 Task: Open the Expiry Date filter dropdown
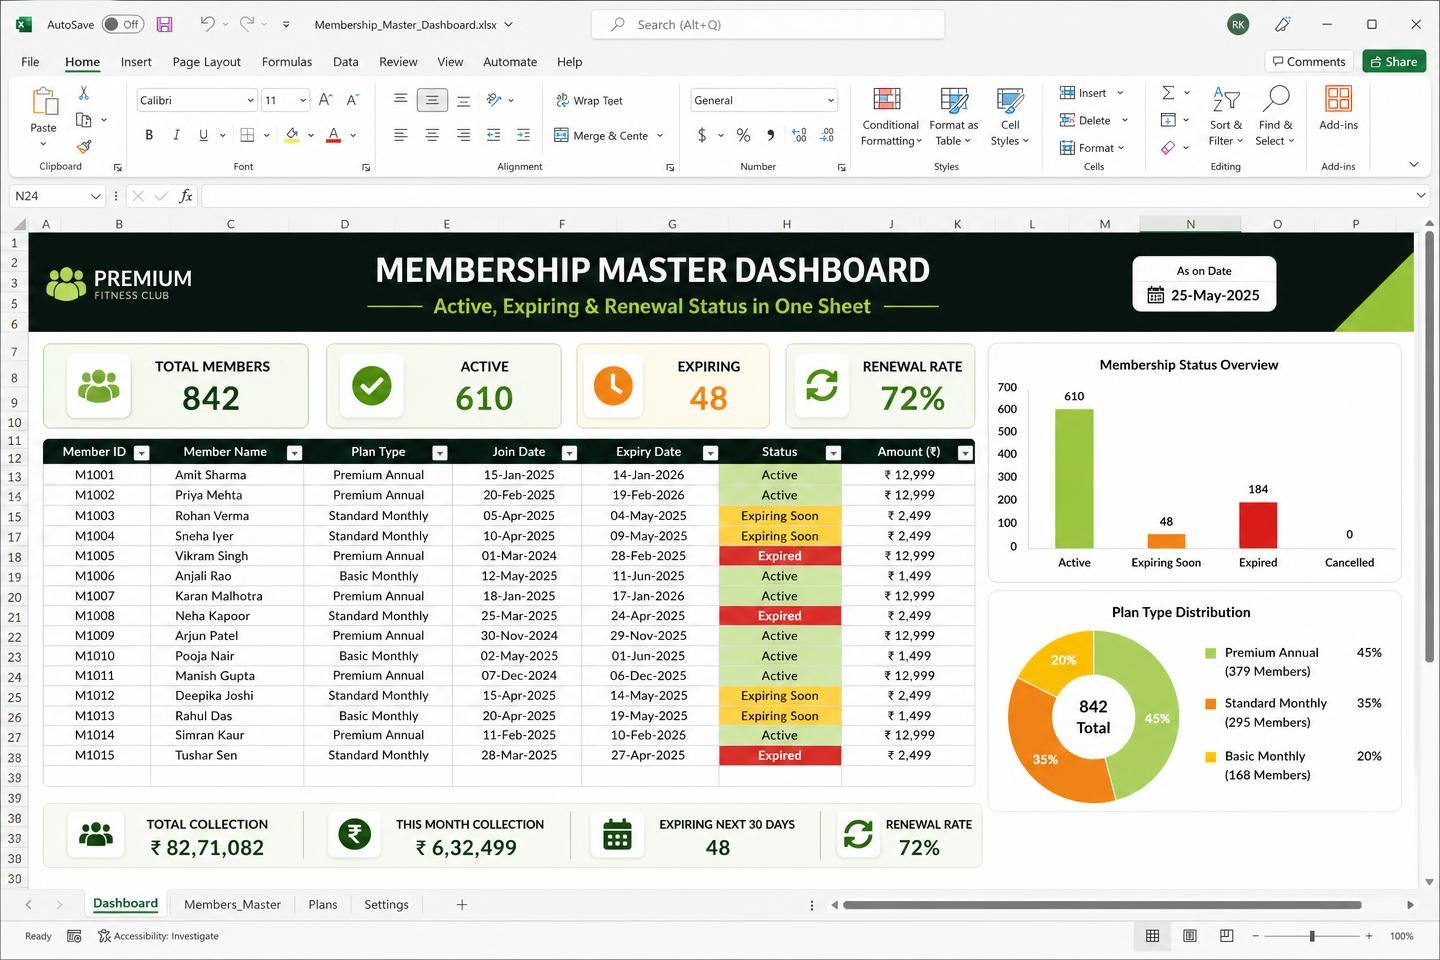coord(710,453)
